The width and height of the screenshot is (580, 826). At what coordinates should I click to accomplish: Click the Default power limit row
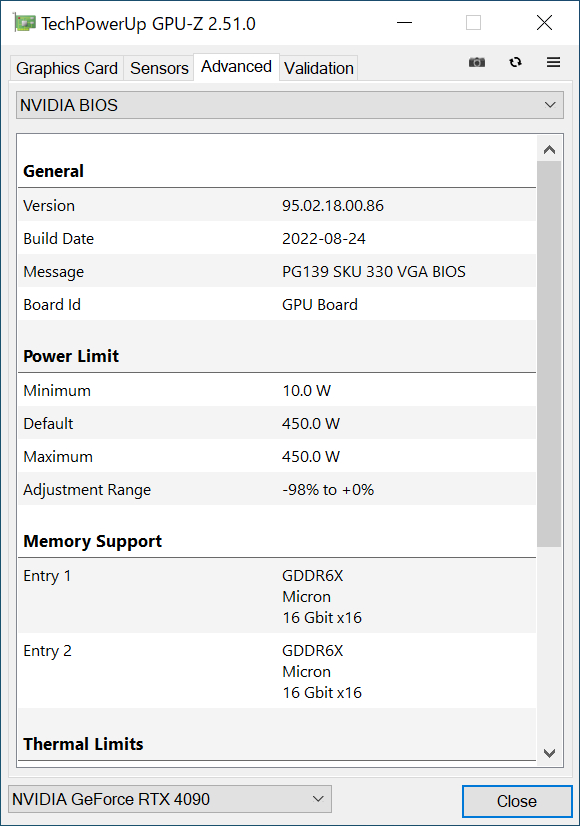[277, 424]
